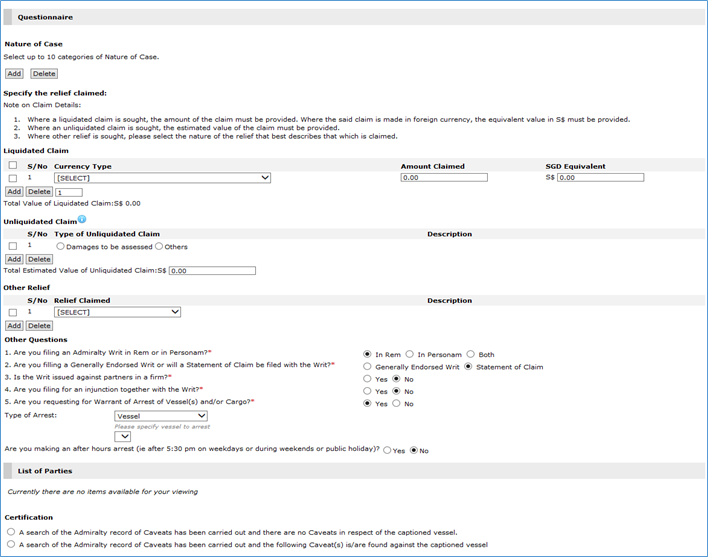This screenshot has height=557, width=708.
Task: Click Delete button under Nature of Case
Action: click(x=44, y=74)
